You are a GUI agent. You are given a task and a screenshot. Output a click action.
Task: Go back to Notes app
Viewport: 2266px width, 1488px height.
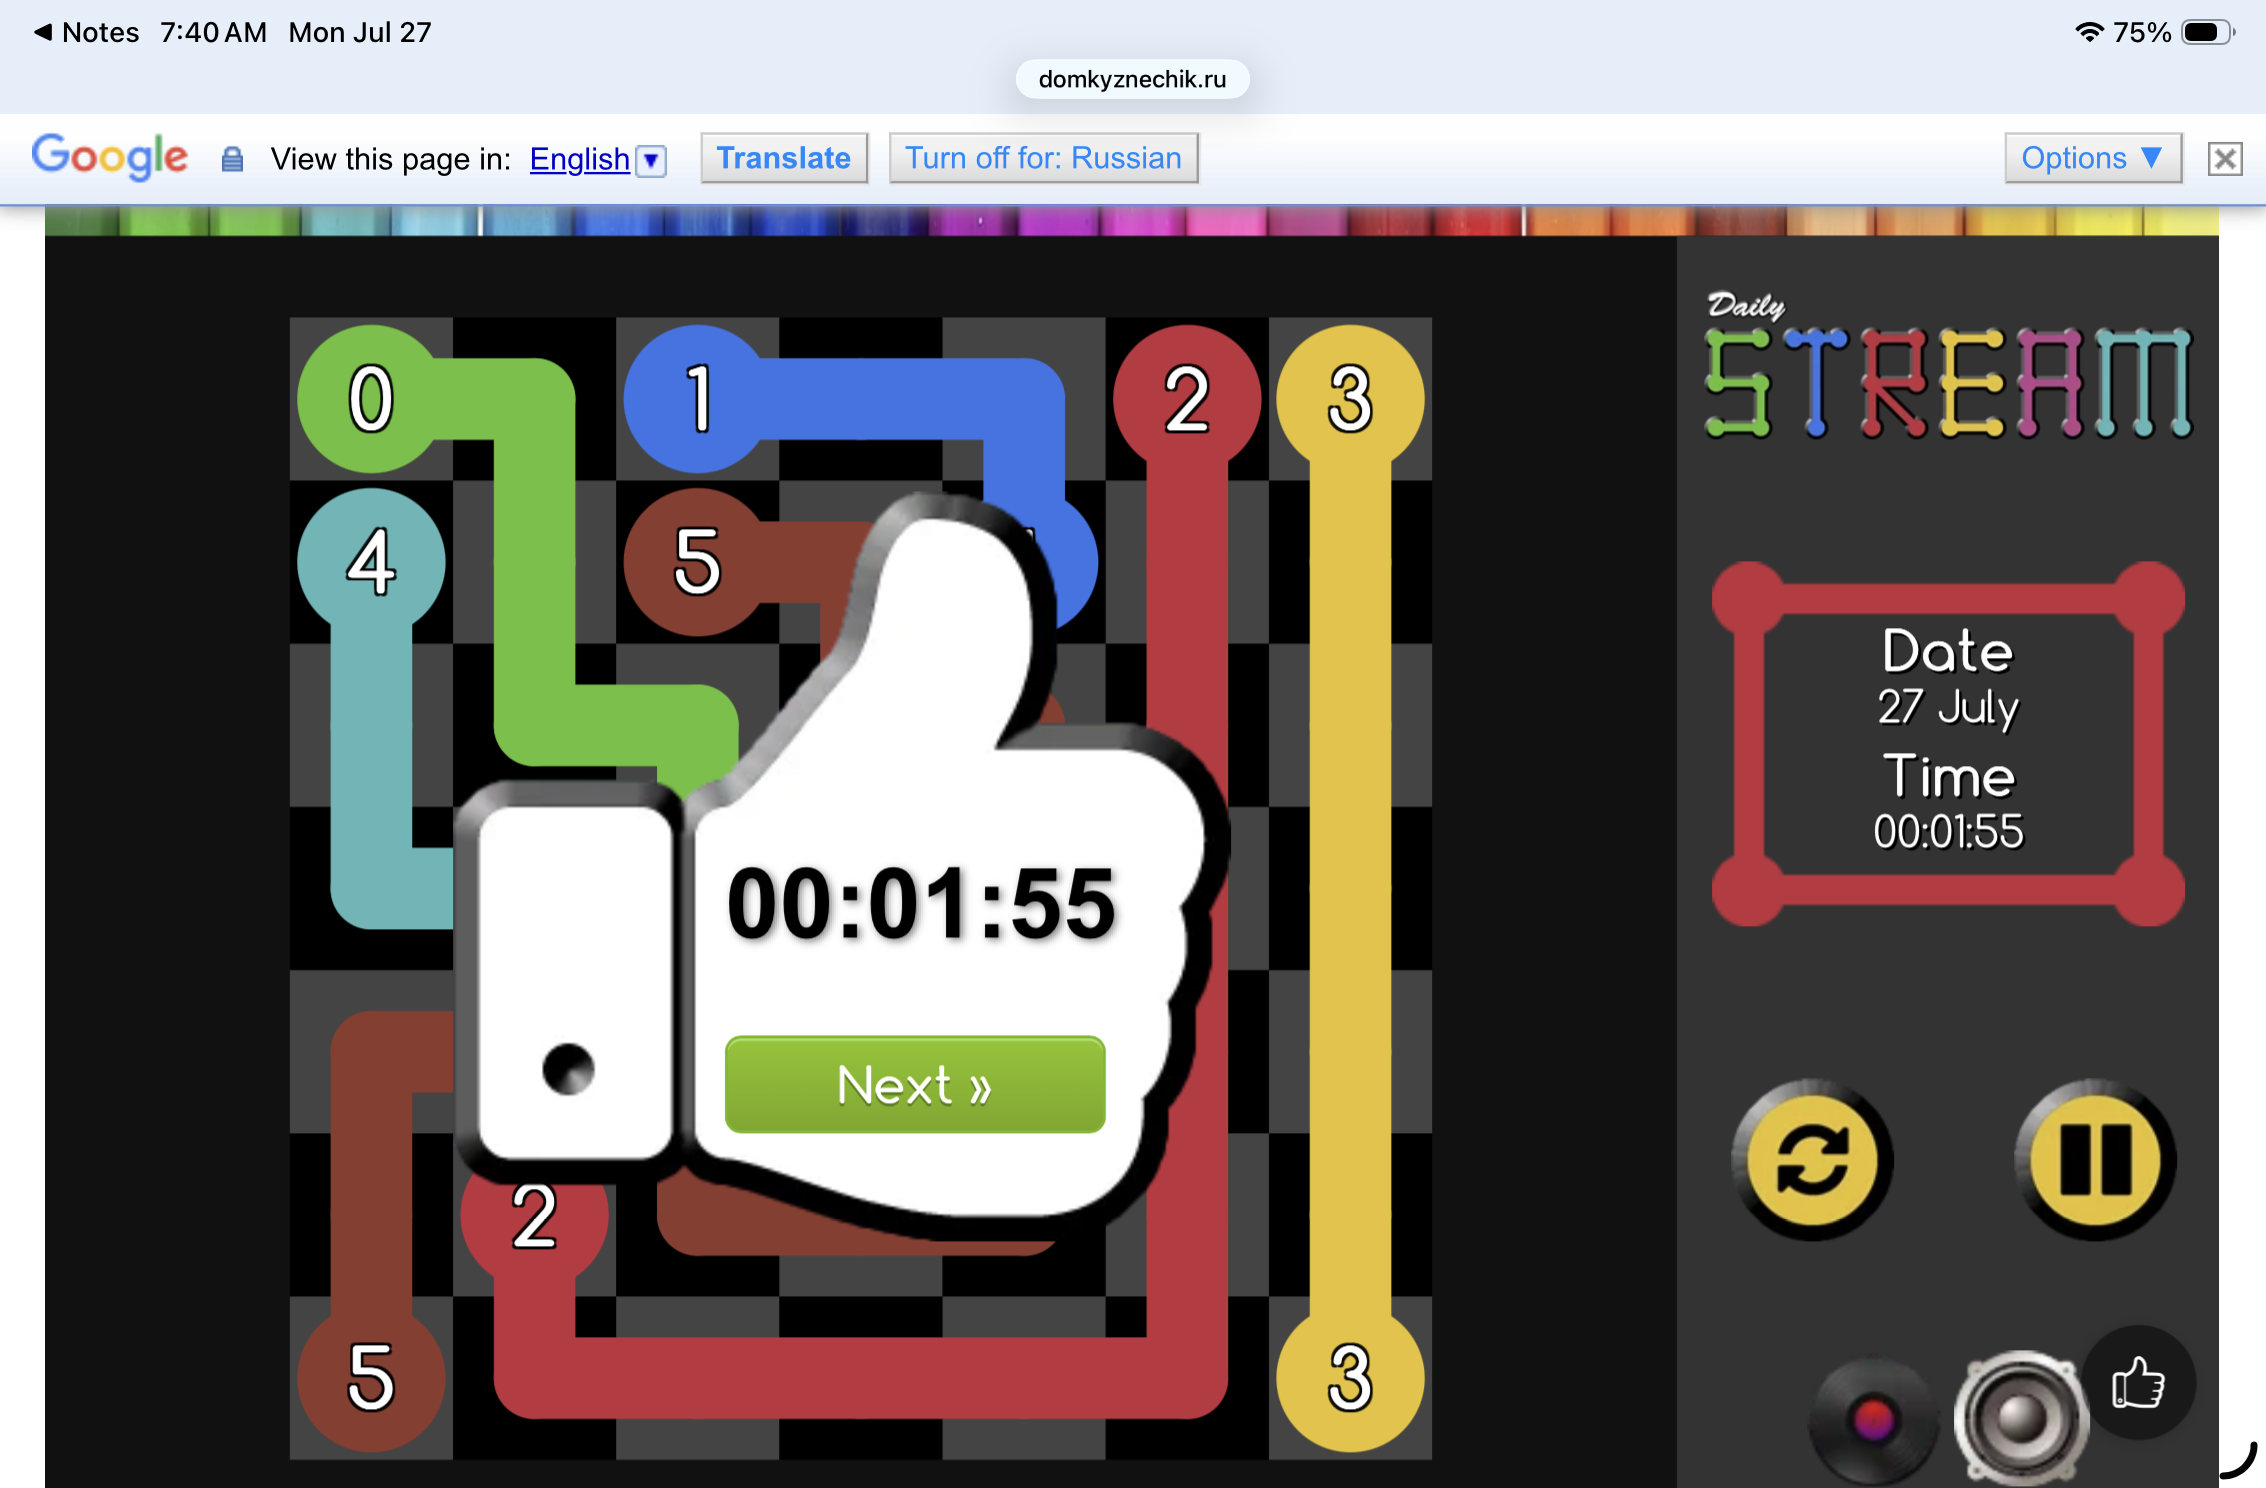coord(87,32)
